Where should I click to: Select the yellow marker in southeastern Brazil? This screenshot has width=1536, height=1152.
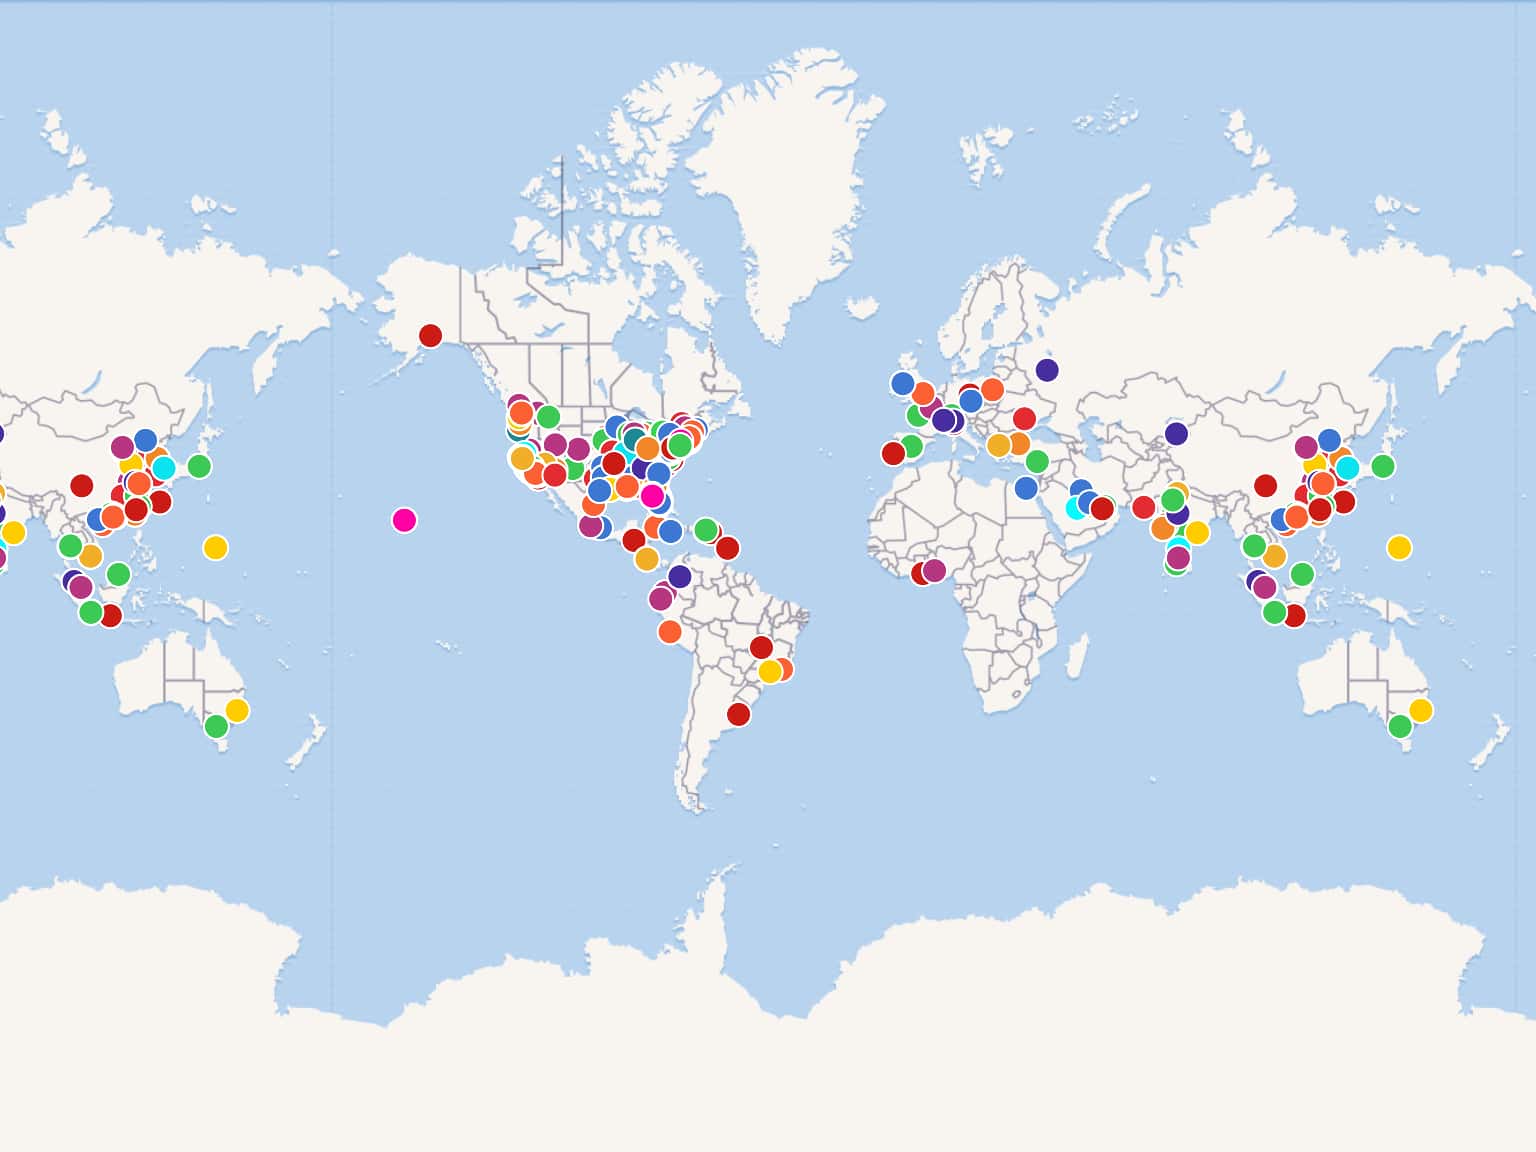tap(769, 672)
